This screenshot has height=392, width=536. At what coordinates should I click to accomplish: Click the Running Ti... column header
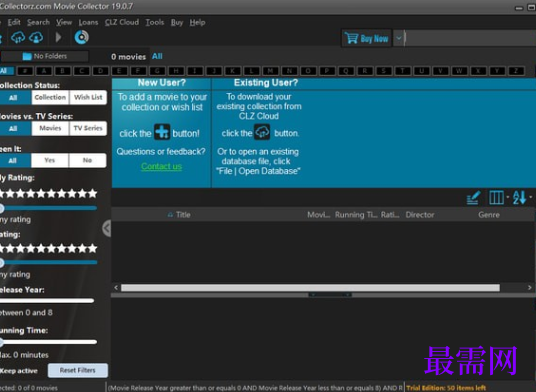pos(356,215)
